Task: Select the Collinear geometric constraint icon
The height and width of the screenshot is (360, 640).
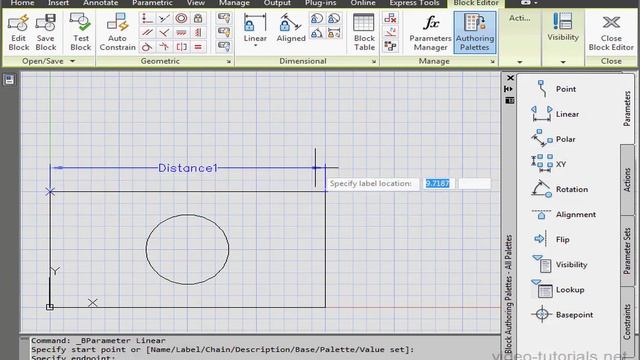Action: pos(164,18)
